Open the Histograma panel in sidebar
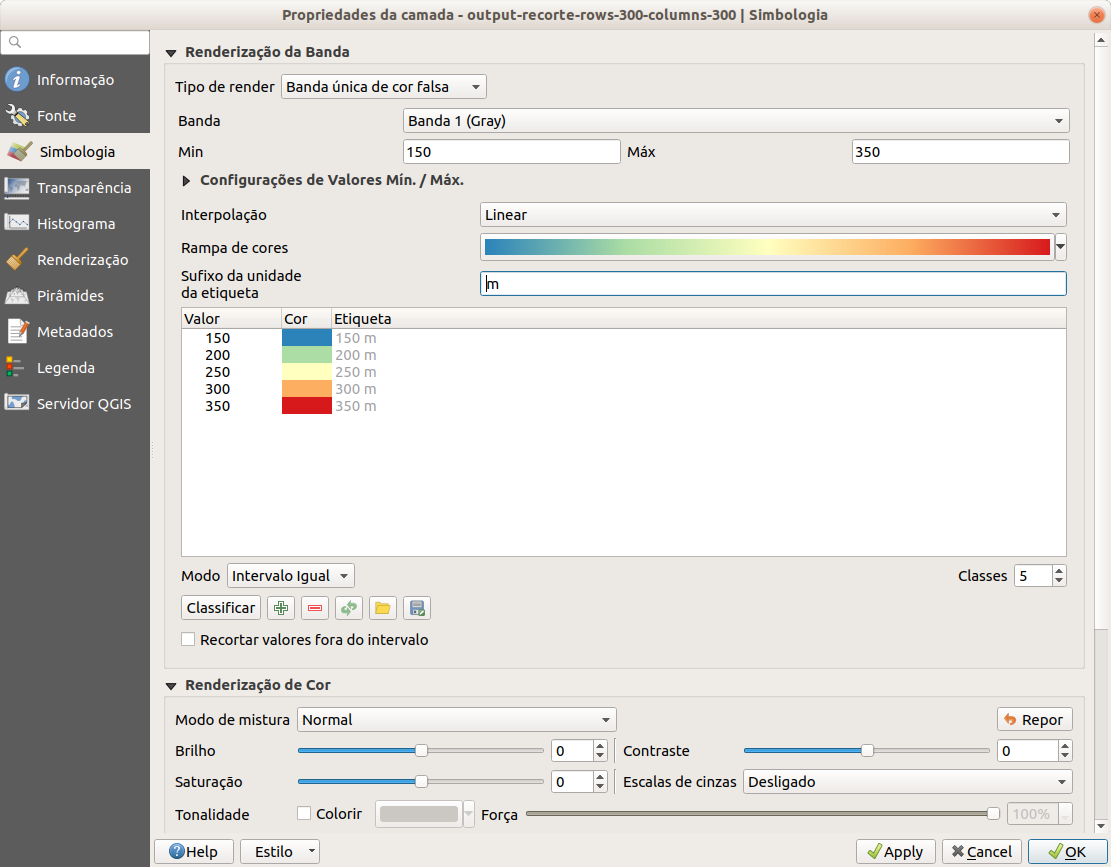 coord(75,224)
